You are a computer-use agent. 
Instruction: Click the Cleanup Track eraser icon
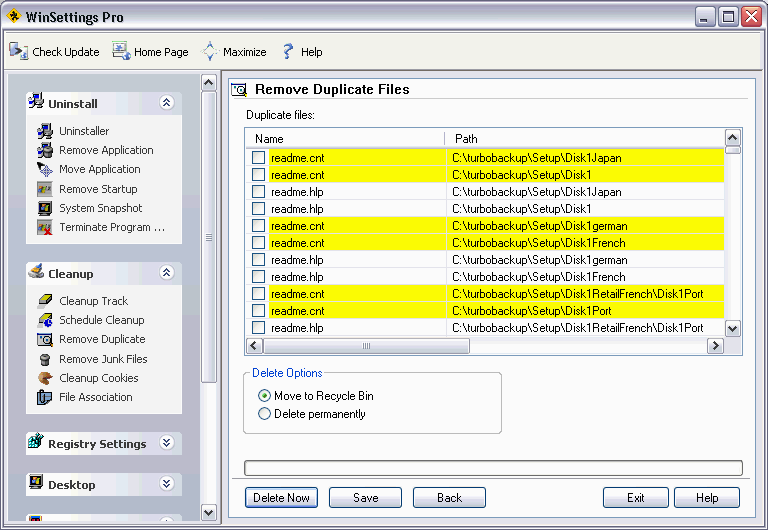coord(45,300)
